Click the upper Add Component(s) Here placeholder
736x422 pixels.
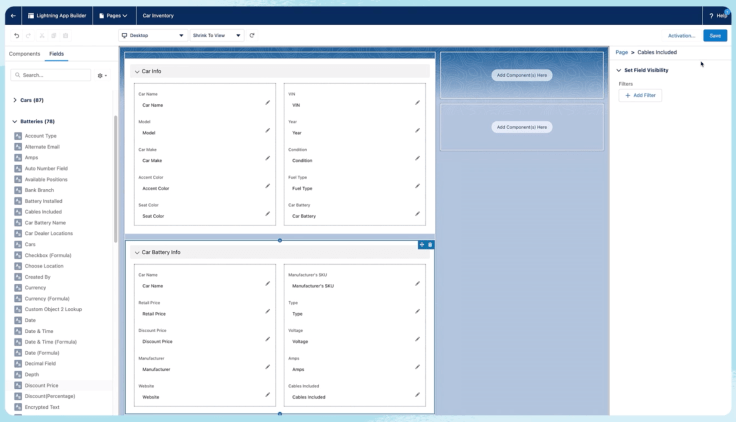click(521, 75)
